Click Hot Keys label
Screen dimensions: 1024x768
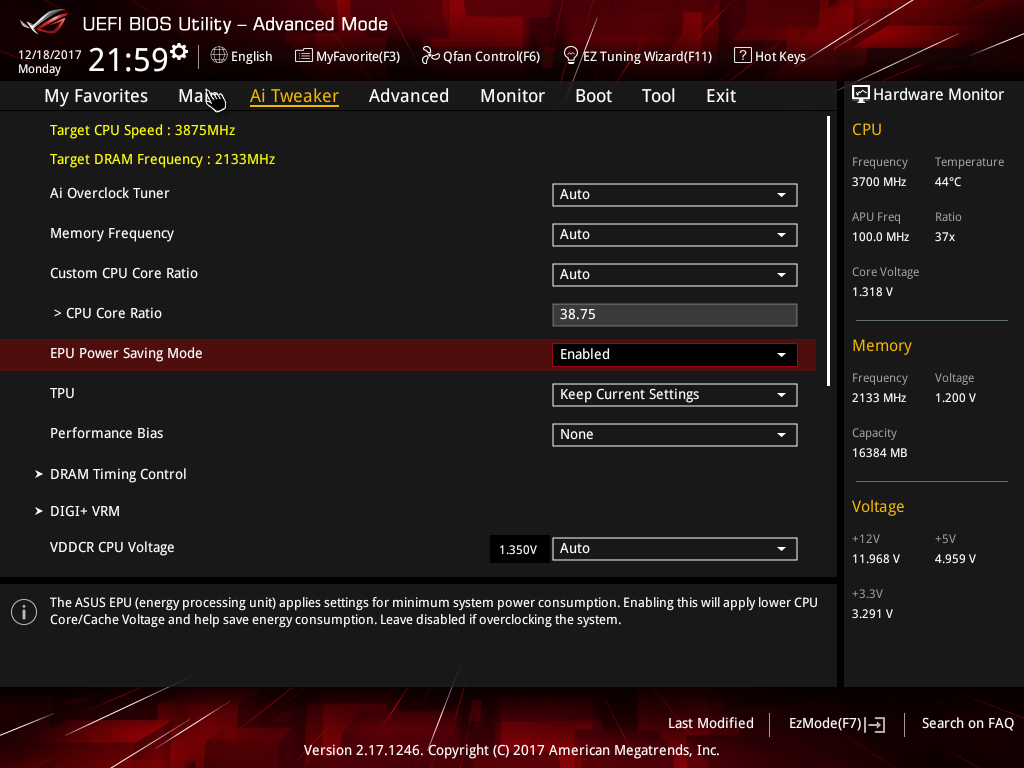tap(780, 57)
